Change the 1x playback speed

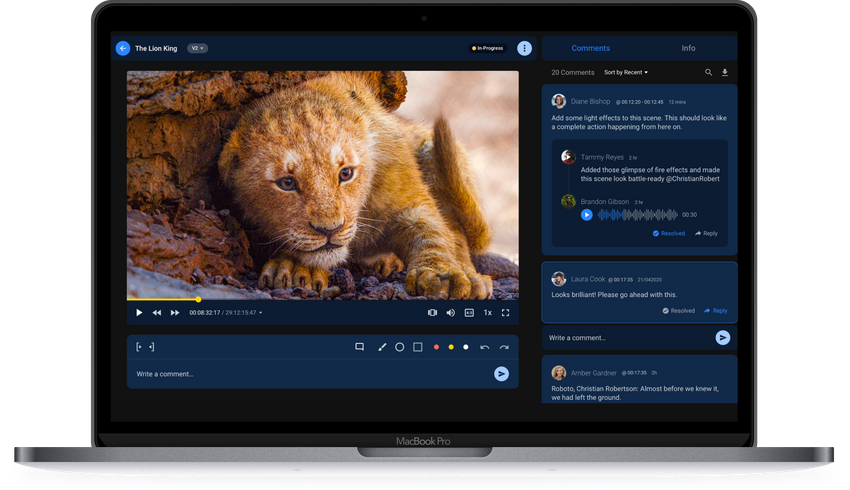click(487, 313)
